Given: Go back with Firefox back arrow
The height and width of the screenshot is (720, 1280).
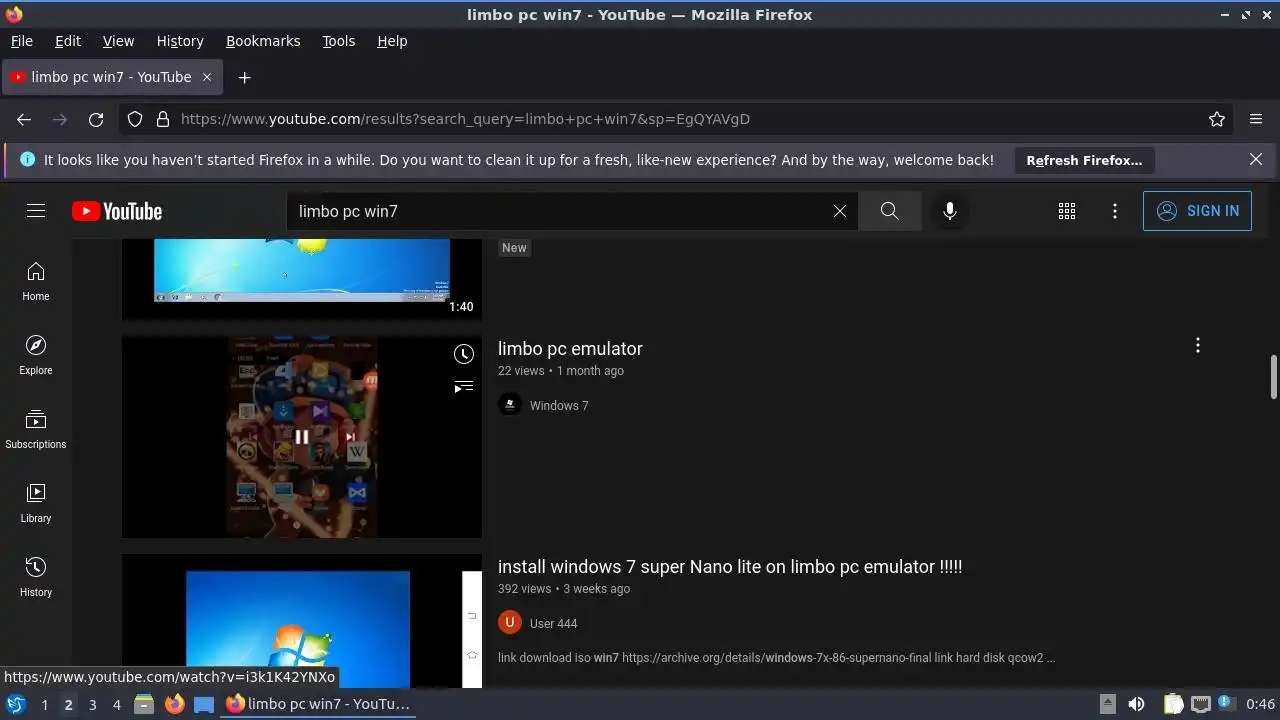Looking at the screenshot, I should (x=24, y=119).
